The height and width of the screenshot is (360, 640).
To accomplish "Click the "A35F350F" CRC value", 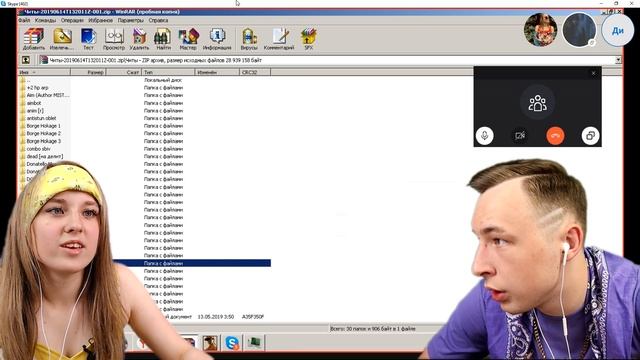I will coord(253,317).
